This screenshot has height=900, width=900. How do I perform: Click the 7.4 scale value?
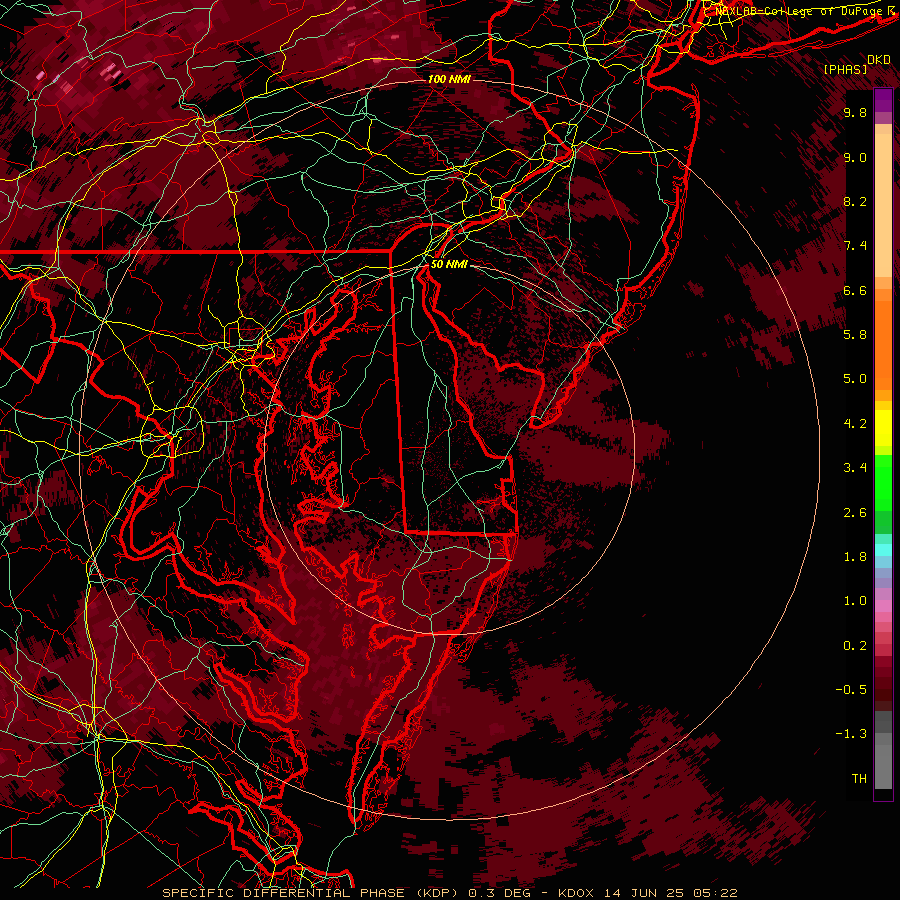click(855, 246)
